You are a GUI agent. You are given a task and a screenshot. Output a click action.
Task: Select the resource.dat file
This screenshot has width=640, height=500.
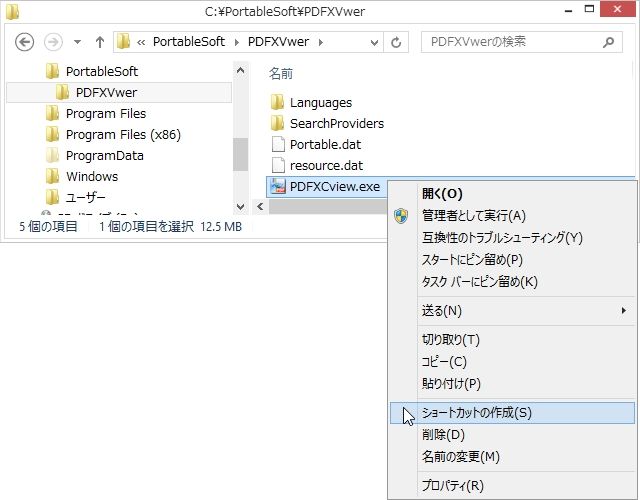point(326,166)
